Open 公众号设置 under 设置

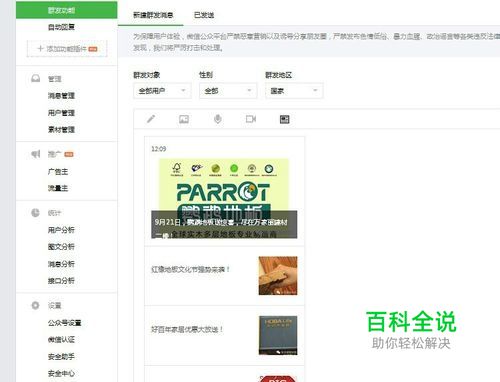coord(65,323)
